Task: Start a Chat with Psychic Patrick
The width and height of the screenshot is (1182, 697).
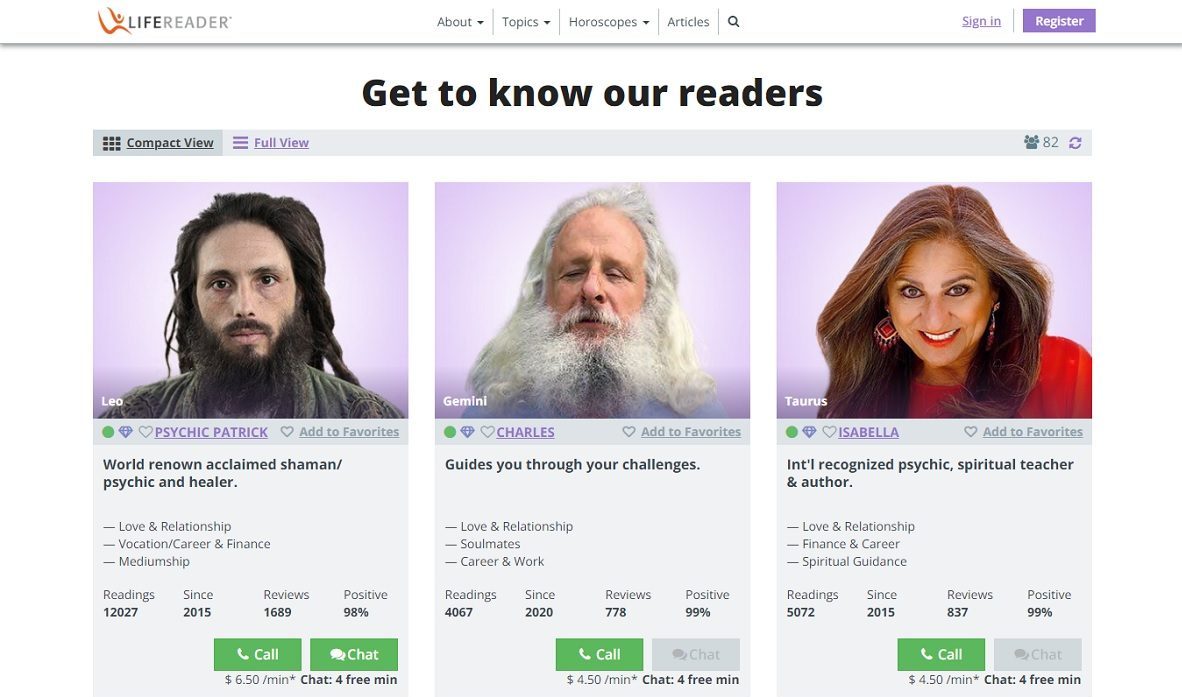Action: click(354, 654)
